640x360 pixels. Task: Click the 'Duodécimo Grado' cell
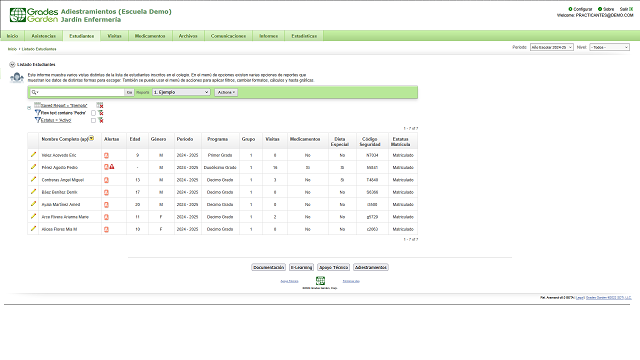point(220,167)
